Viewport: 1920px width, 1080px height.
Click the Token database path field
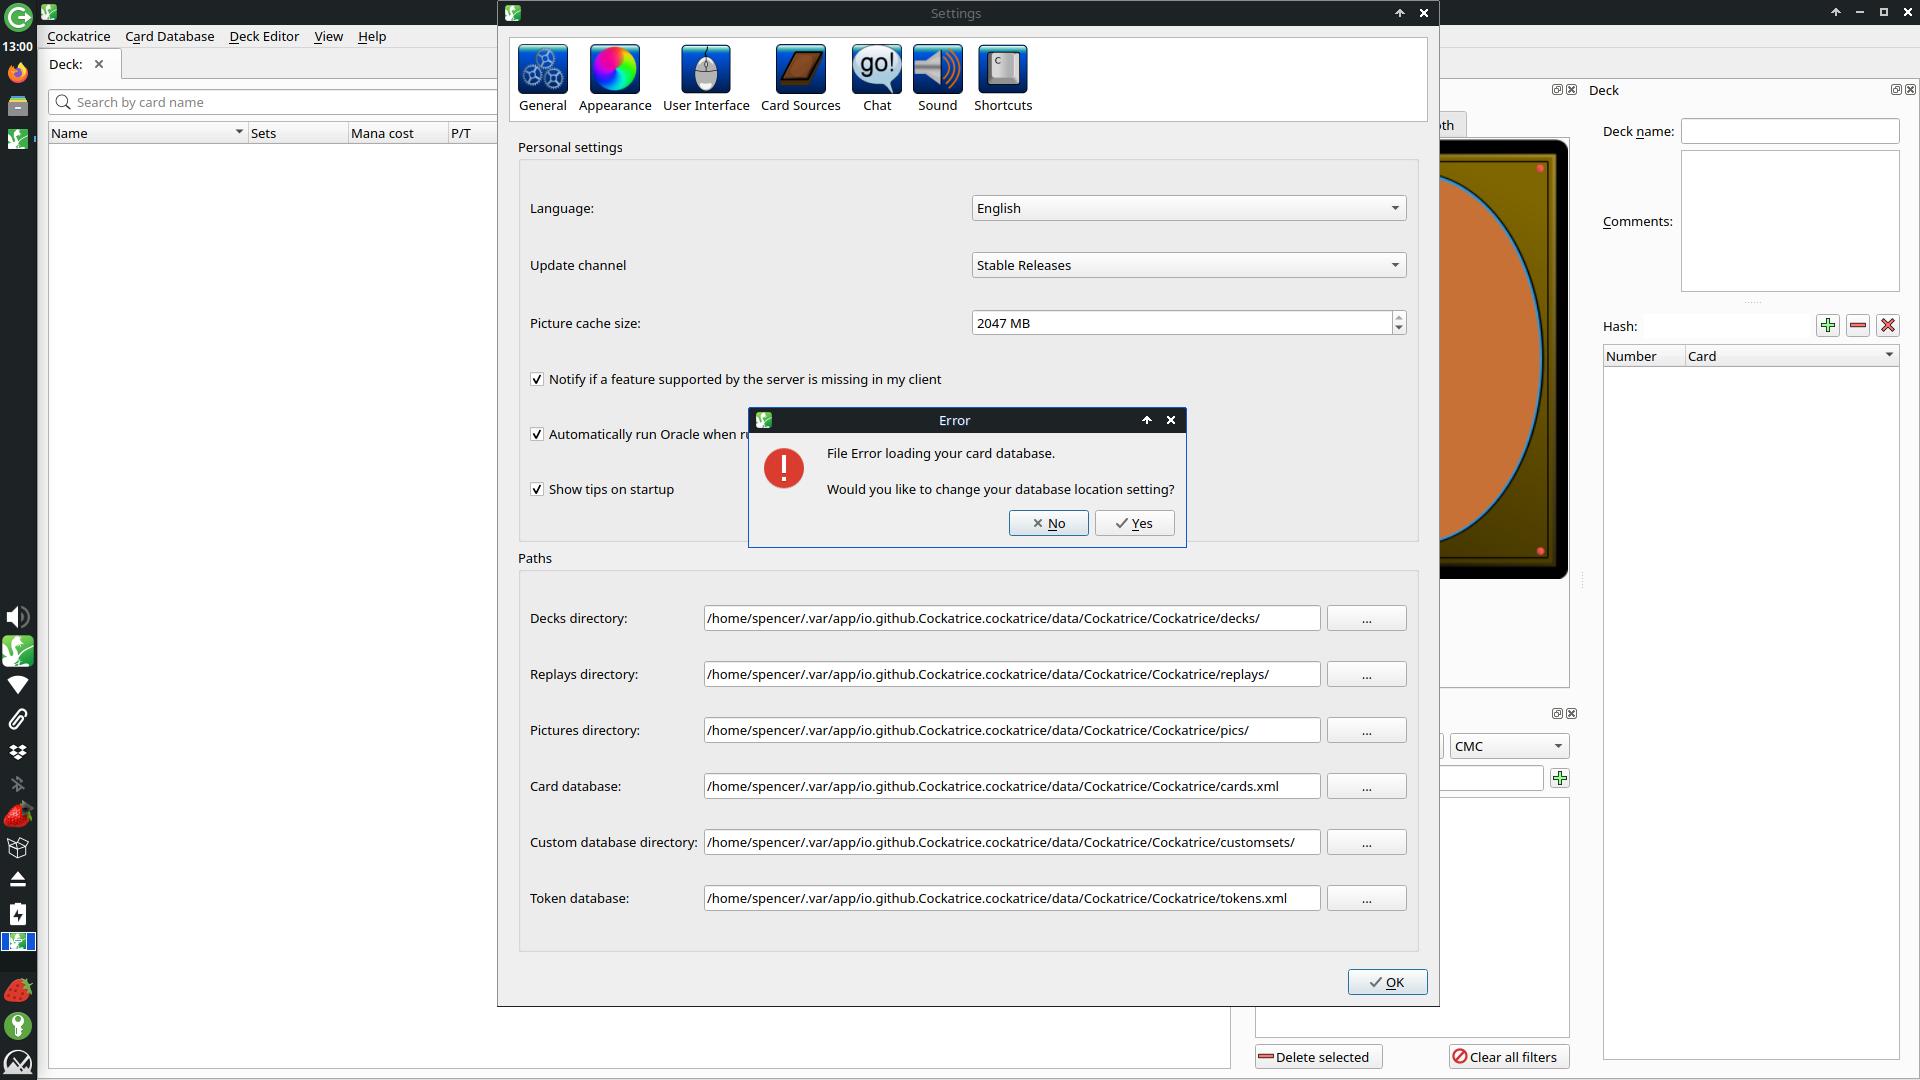point(1011,898)
